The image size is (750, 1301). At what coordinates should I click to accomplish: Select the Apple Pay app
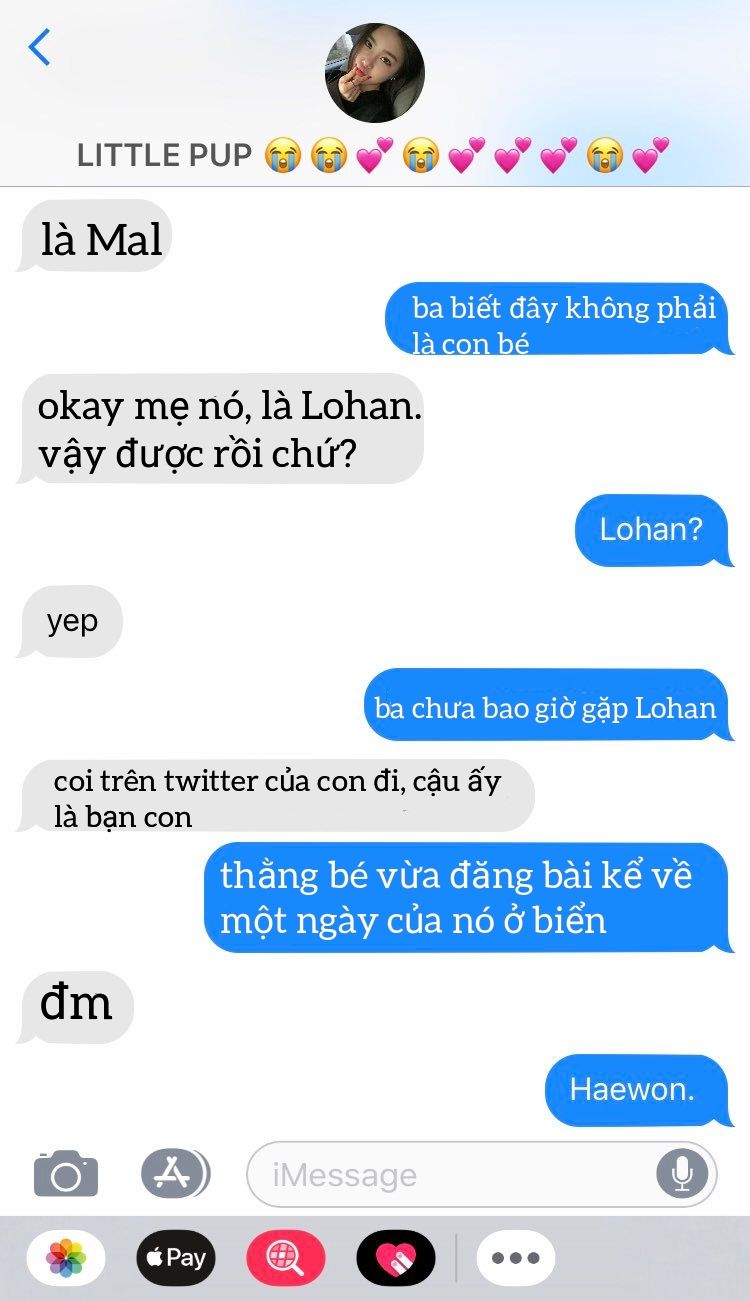point(176,1258)
